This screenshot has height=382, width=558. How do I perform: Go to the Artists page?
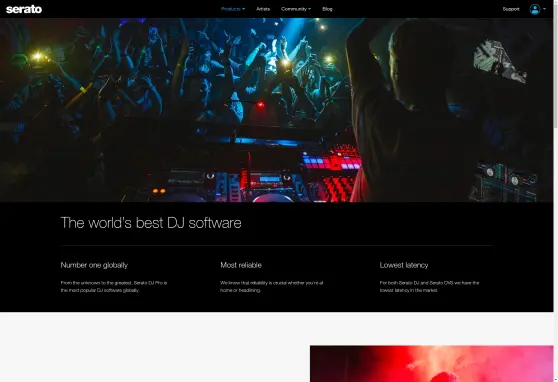pyautogui.click(x=263, y=9)
